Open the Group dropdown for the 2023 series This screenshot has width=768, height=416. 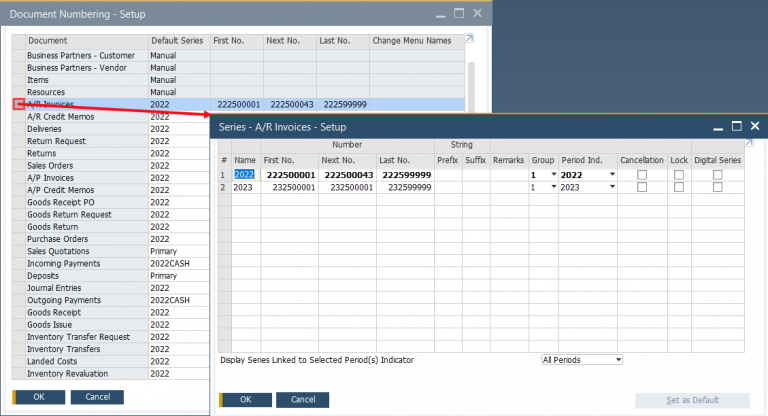tap(553, 187)
